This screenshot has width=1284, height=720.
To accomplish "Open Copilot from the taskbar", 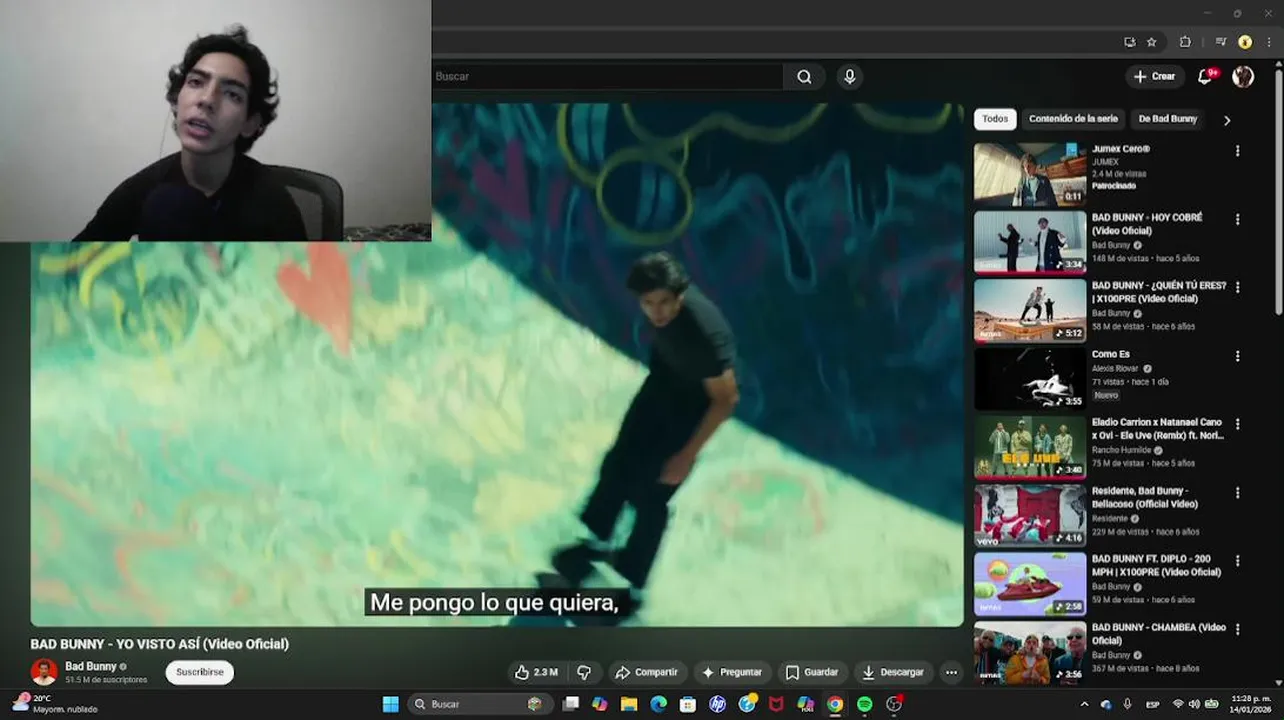I will tap(599, 704).
